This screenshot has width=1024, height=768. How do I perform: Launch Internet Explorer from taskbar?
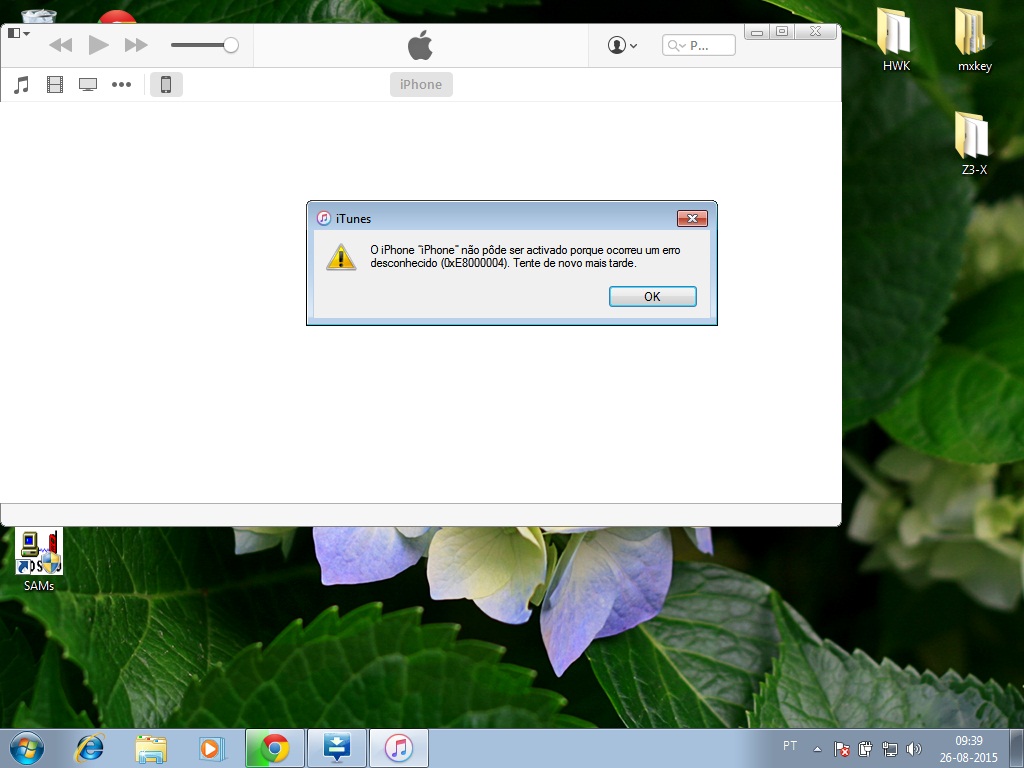tap(89, 748)
